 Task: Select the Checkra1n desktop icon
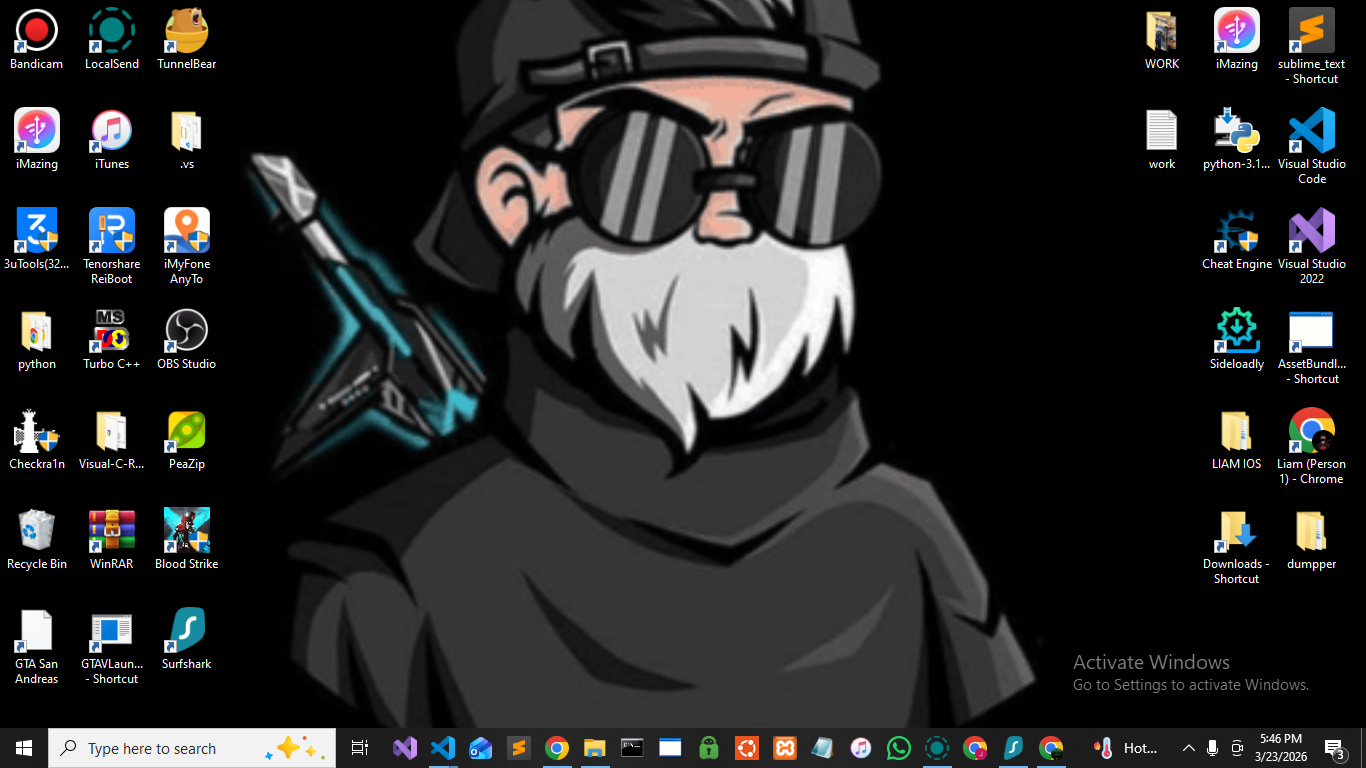[x=37, y=432]
